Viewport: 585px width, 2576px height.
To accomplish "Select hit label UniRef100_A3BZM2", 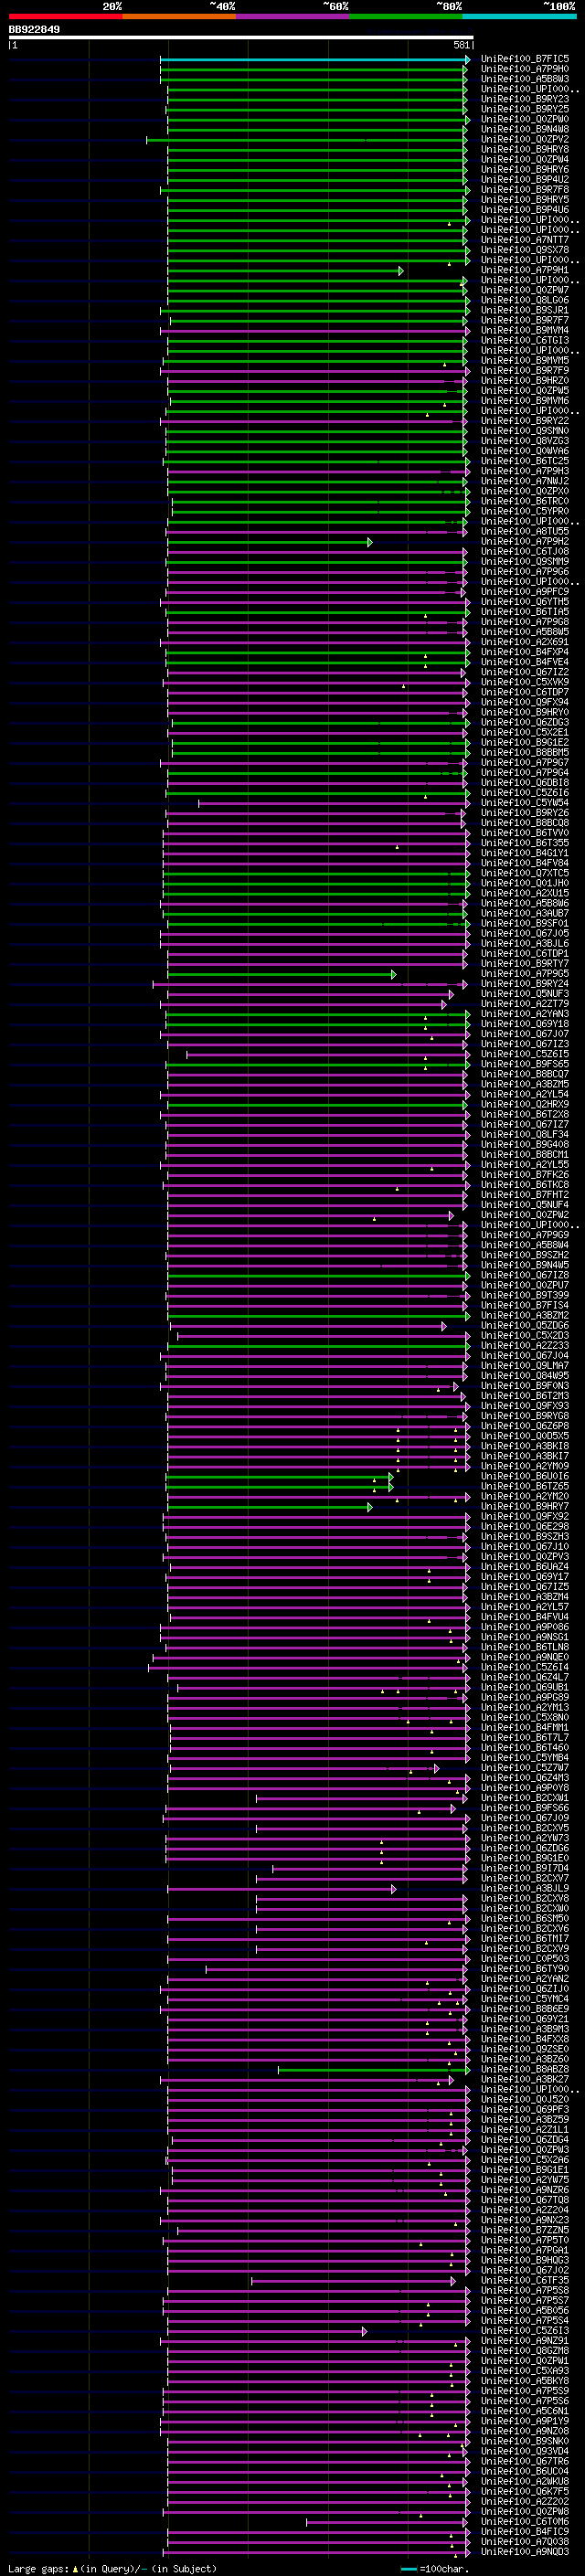I will pyautogui.click(x=525, y=1316).
